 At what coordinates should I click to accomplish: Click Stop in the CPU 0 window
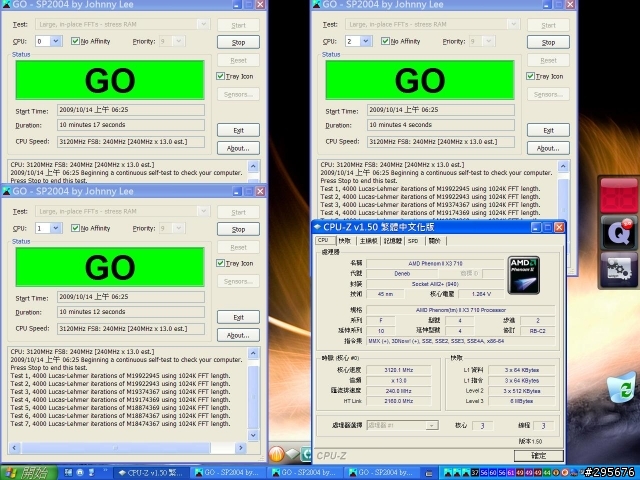238,42
